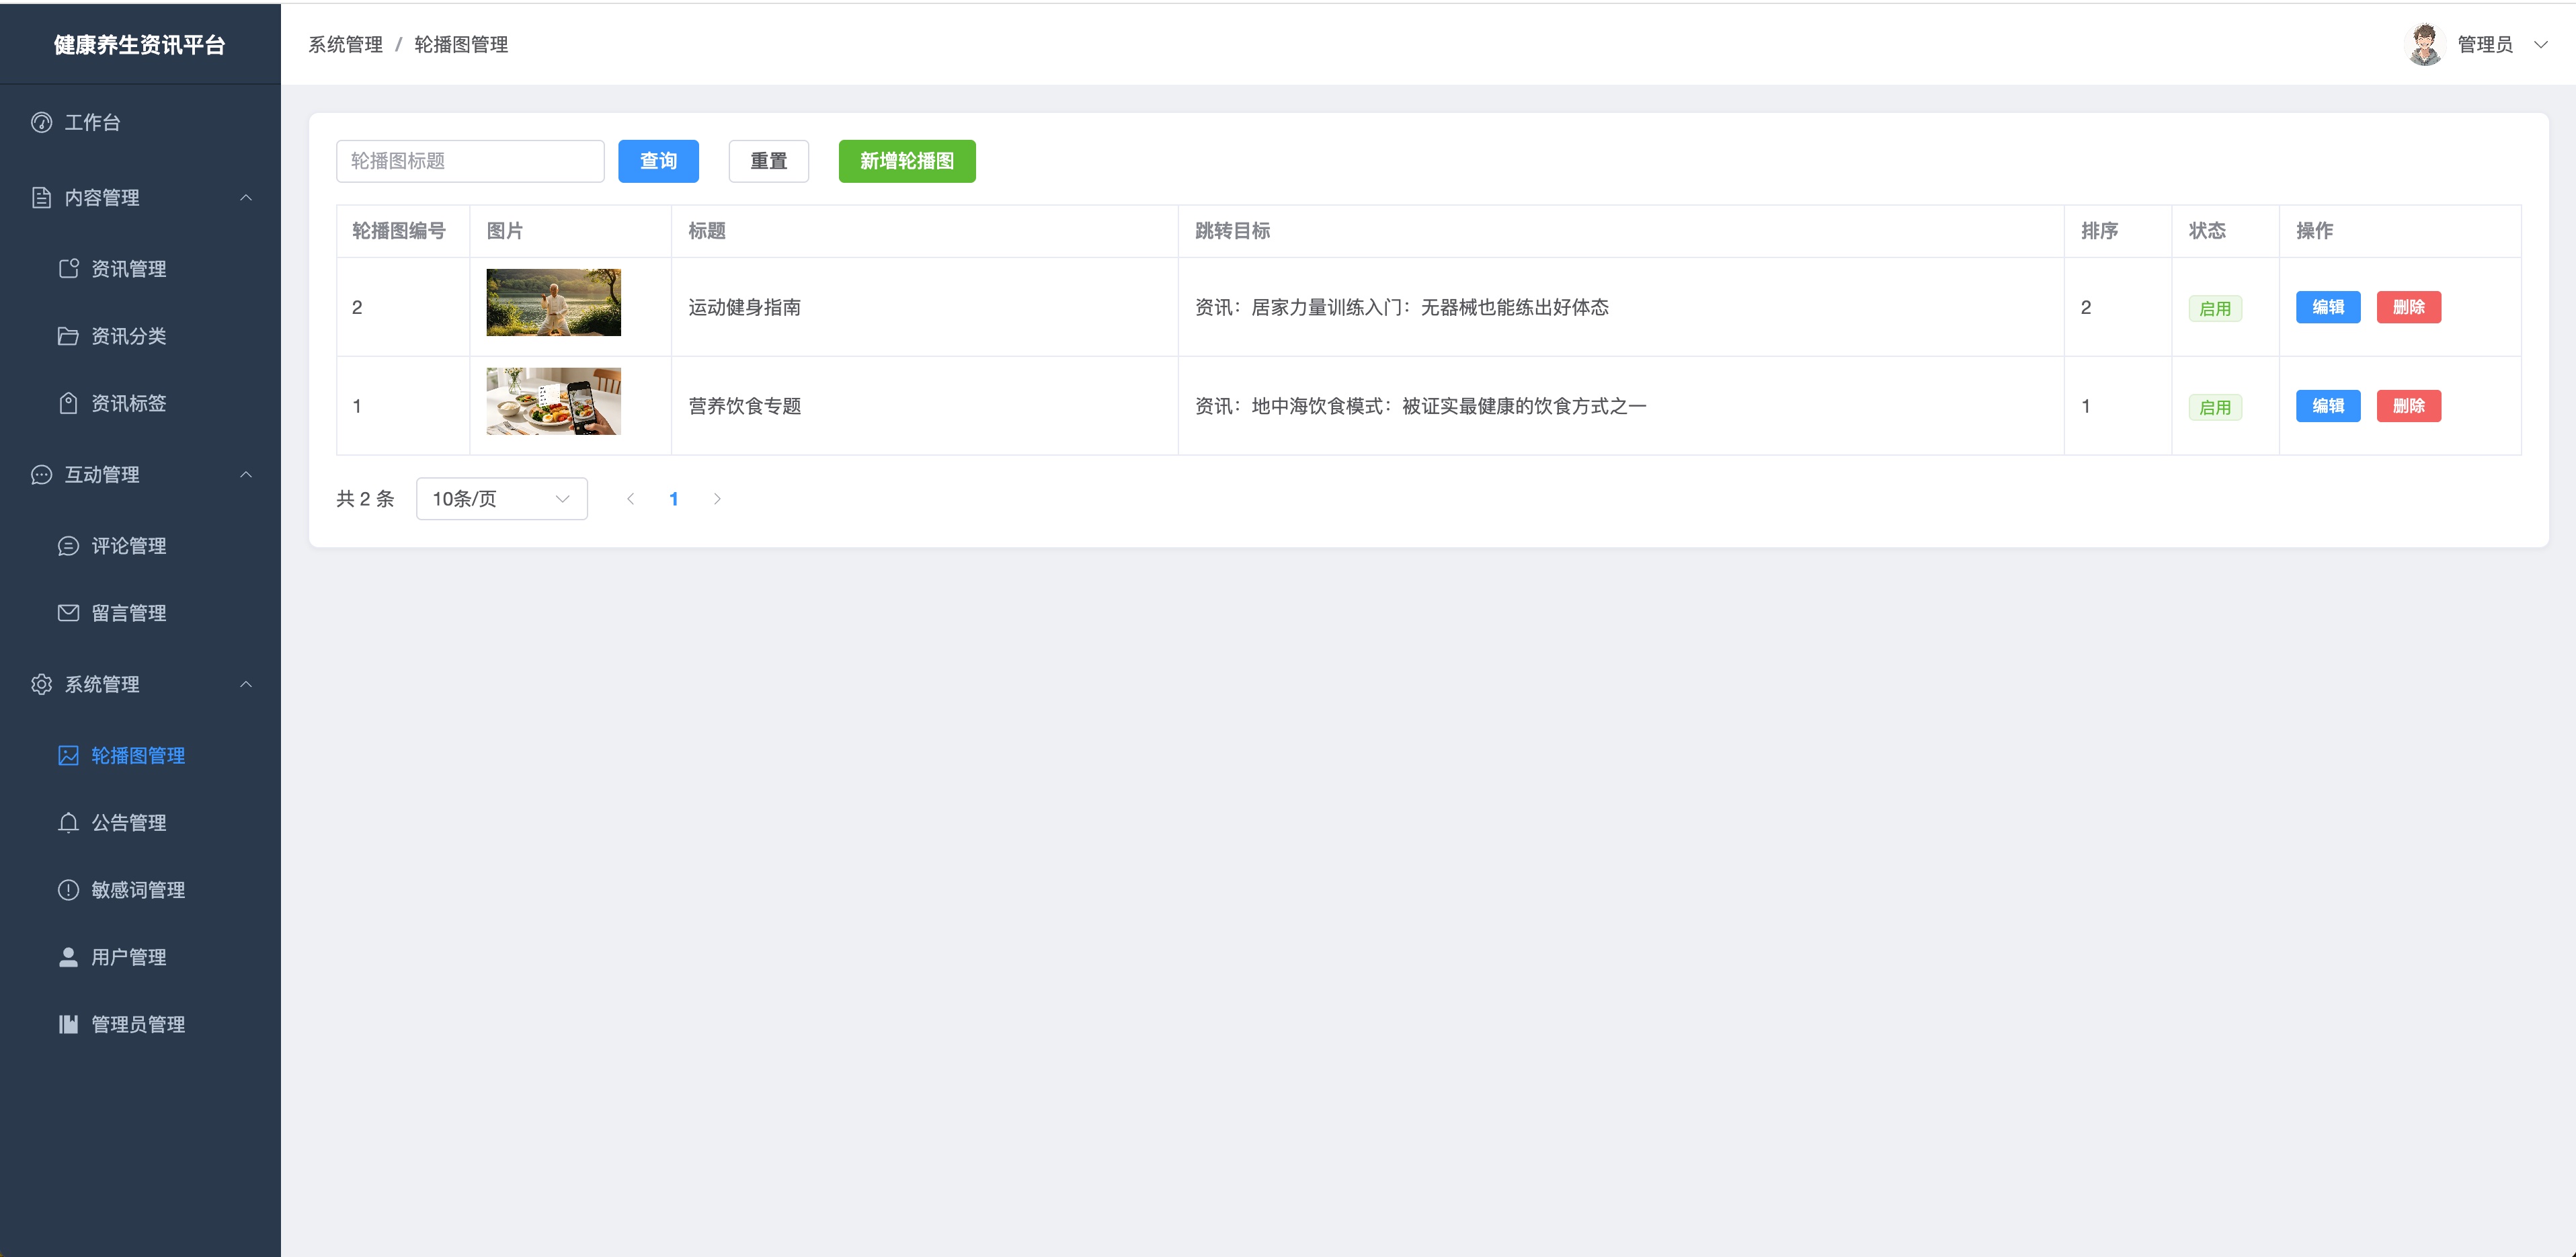Click 启用 status tag for 营养饮食专题
This screenshot has height=1257, width=2576.
(x=2215, y=407)
